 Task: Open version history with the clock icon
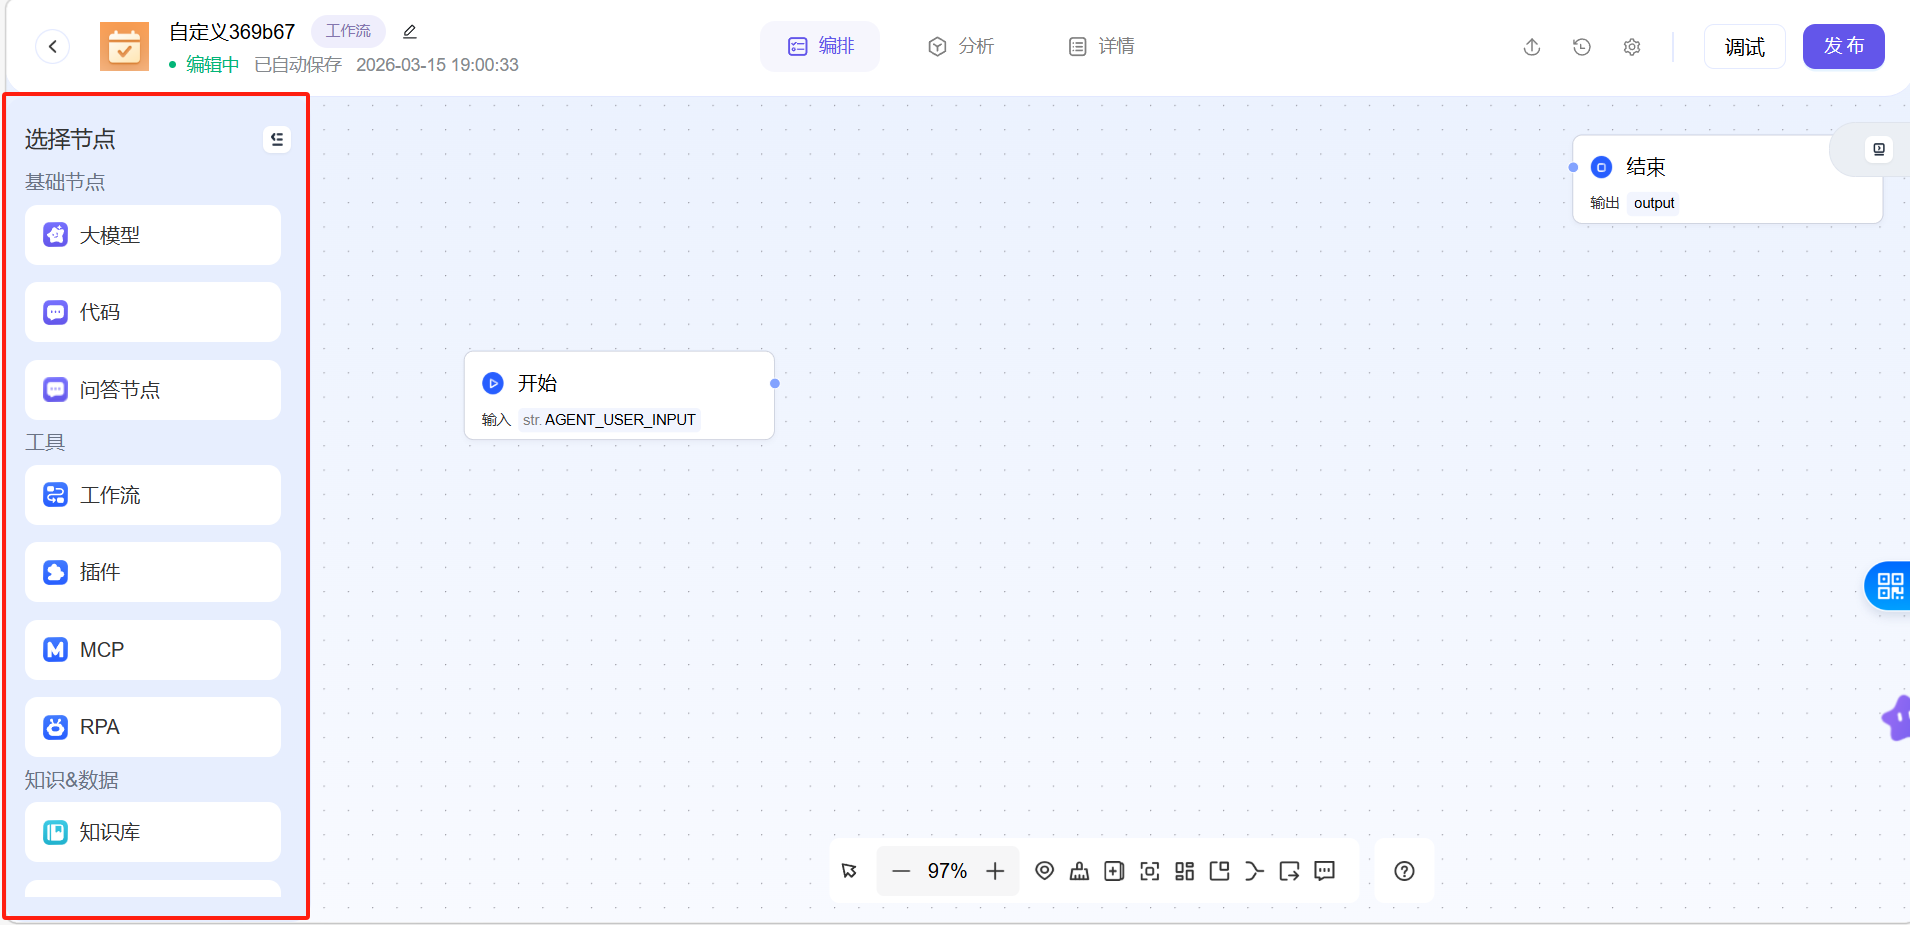coord(1581,47)
